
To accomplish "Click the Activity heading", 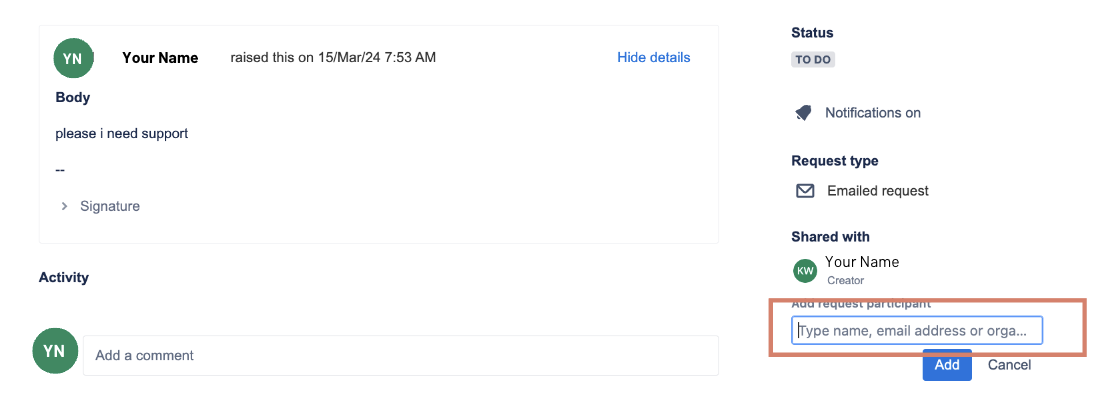I will [64, 277].
